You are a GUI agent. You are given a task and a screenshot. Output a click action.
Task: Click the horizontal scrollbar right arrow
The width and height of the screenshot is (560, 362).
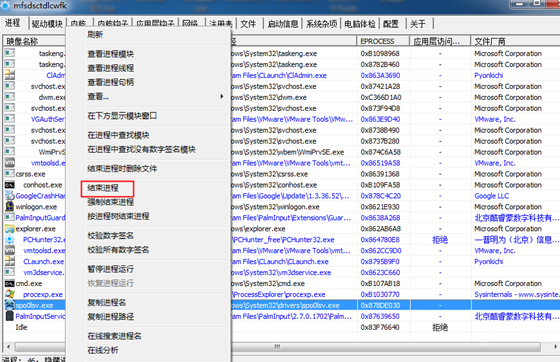555,346
